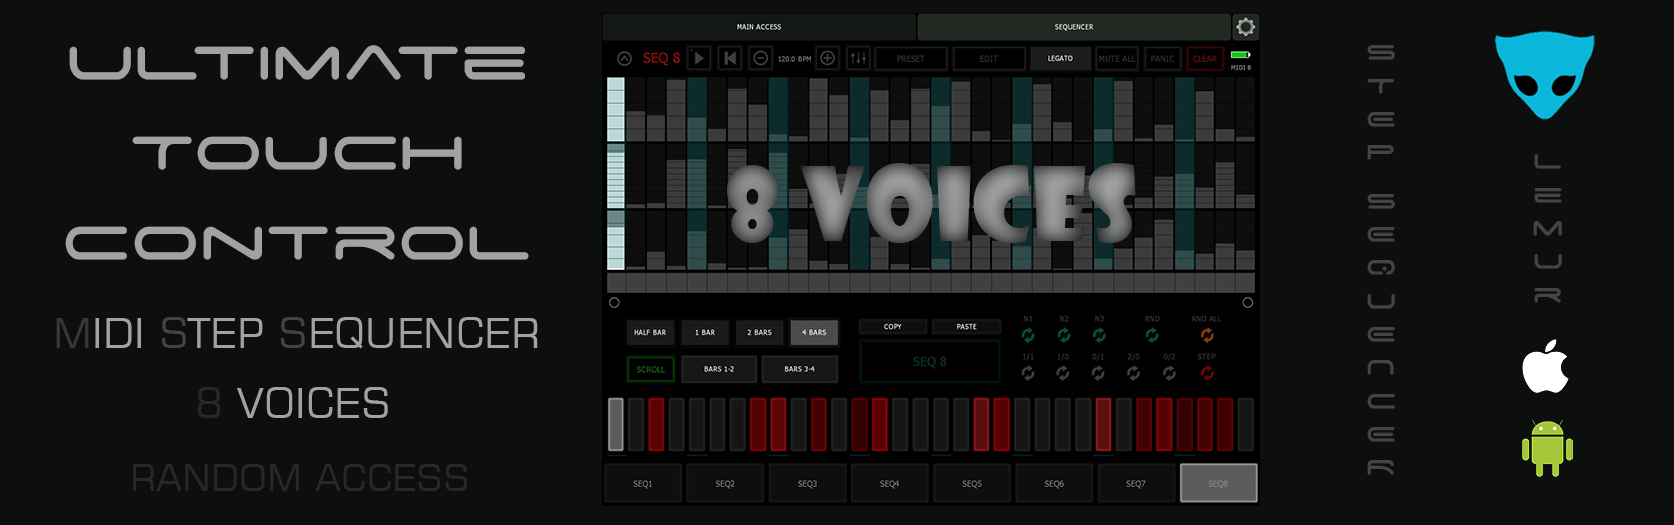
Task: Click the green MIDI 8 battery indicator
Action: coord(1240,55)
